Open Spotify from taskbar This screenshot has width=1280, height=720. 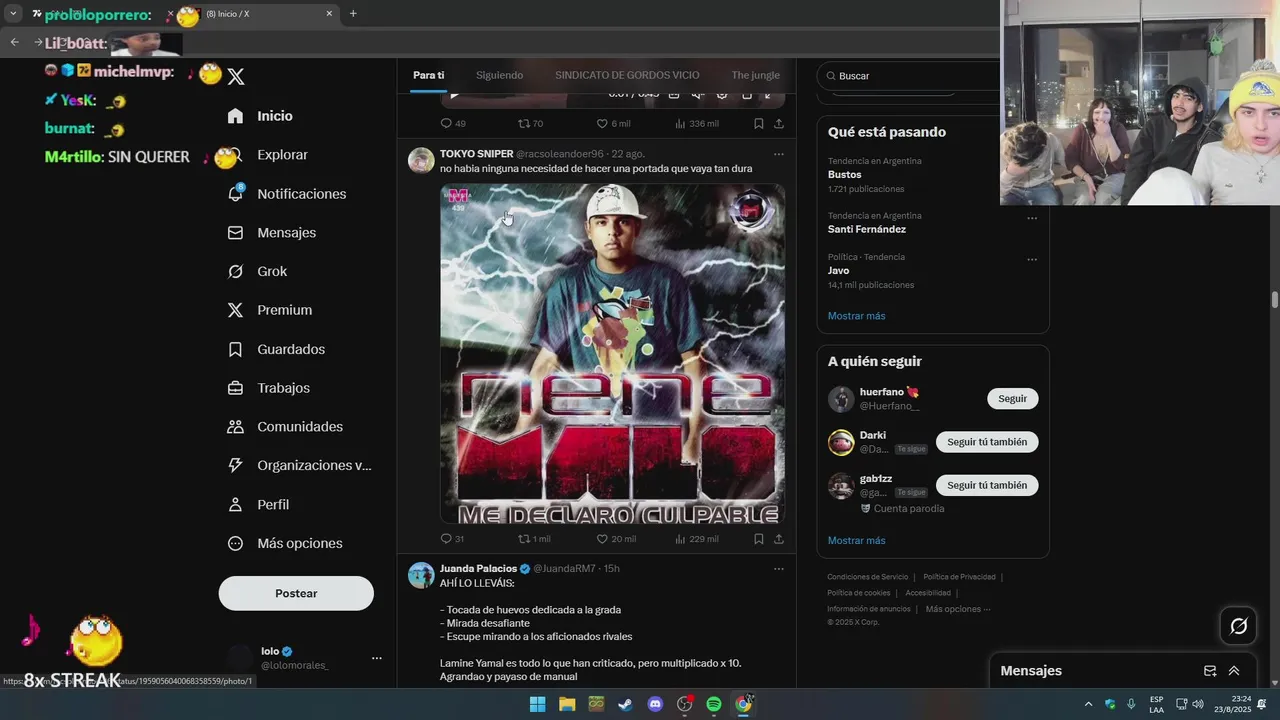pos(714,704)
